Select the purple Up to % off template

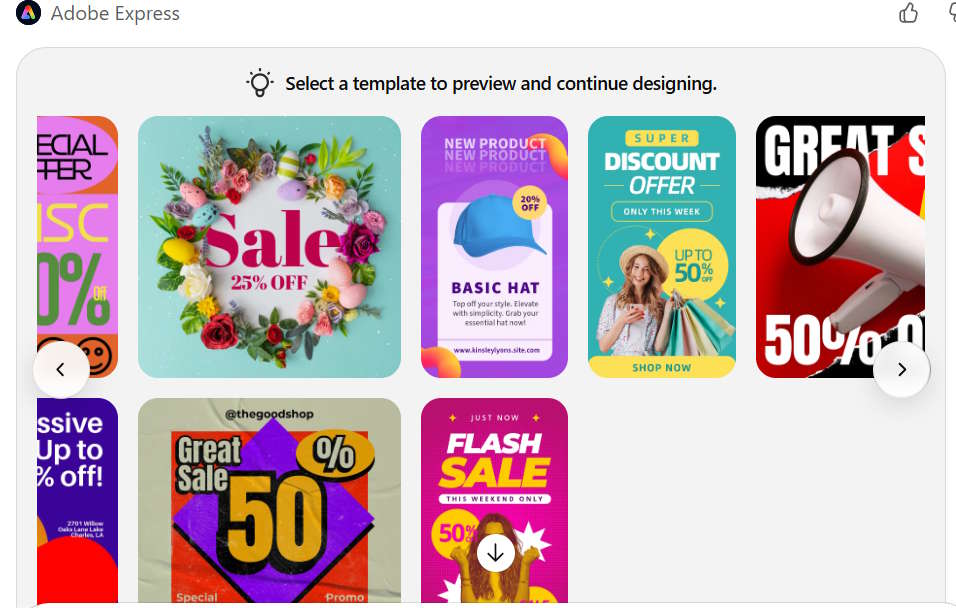pyautogui.click(x=77, y=501)
